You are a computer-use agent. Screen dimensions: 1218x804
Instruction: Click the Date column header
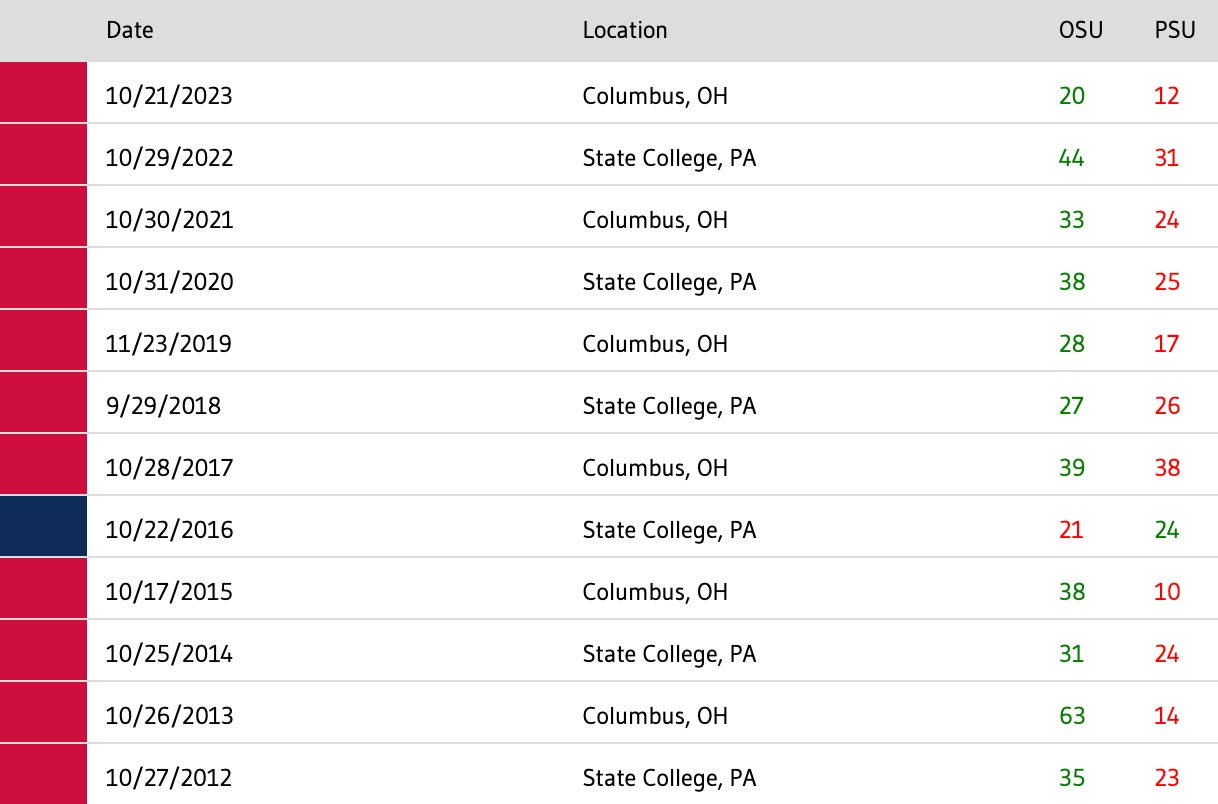(x=130, y=30)
